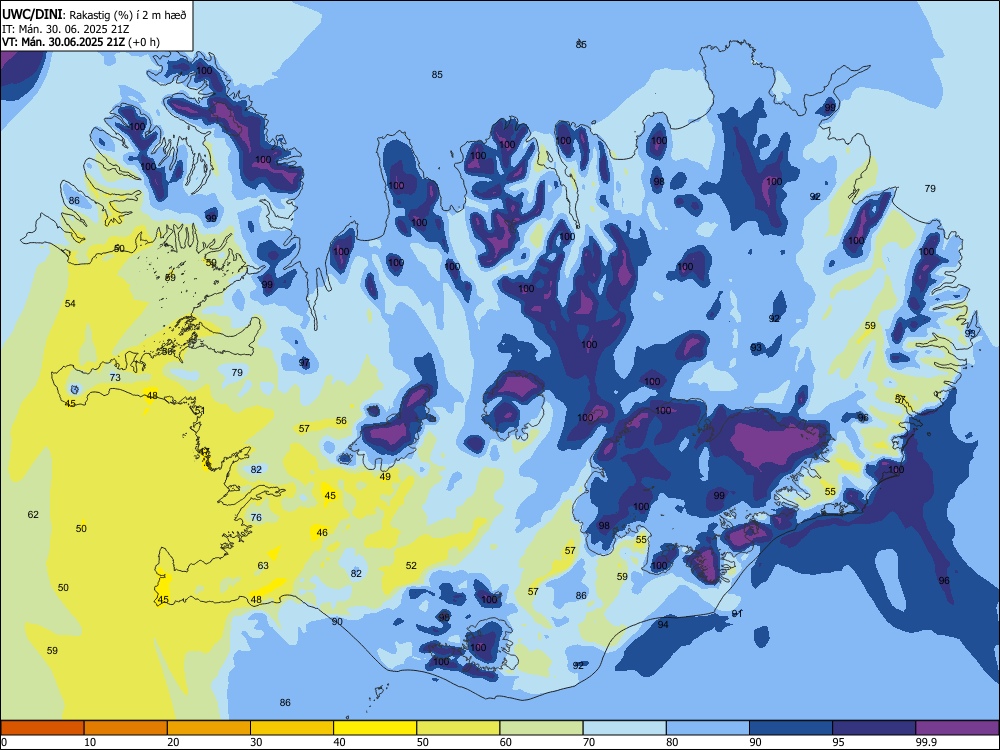
Task: Click the 'Rakastig (%) í 2 m hæð' label
Action: coord(128,15)
